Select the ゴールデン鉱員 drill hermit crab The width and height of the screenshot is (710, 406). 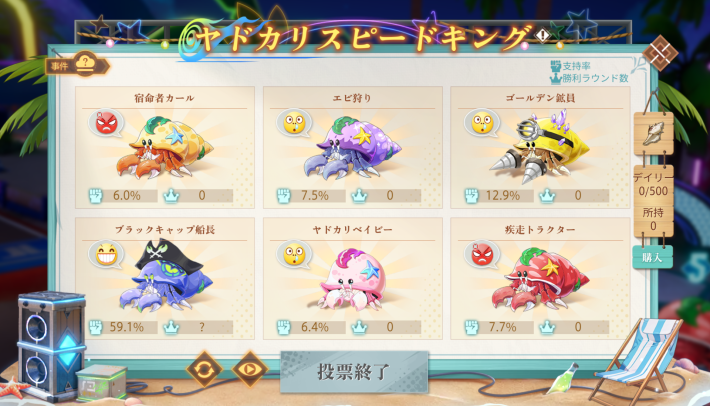coord(540,147)
